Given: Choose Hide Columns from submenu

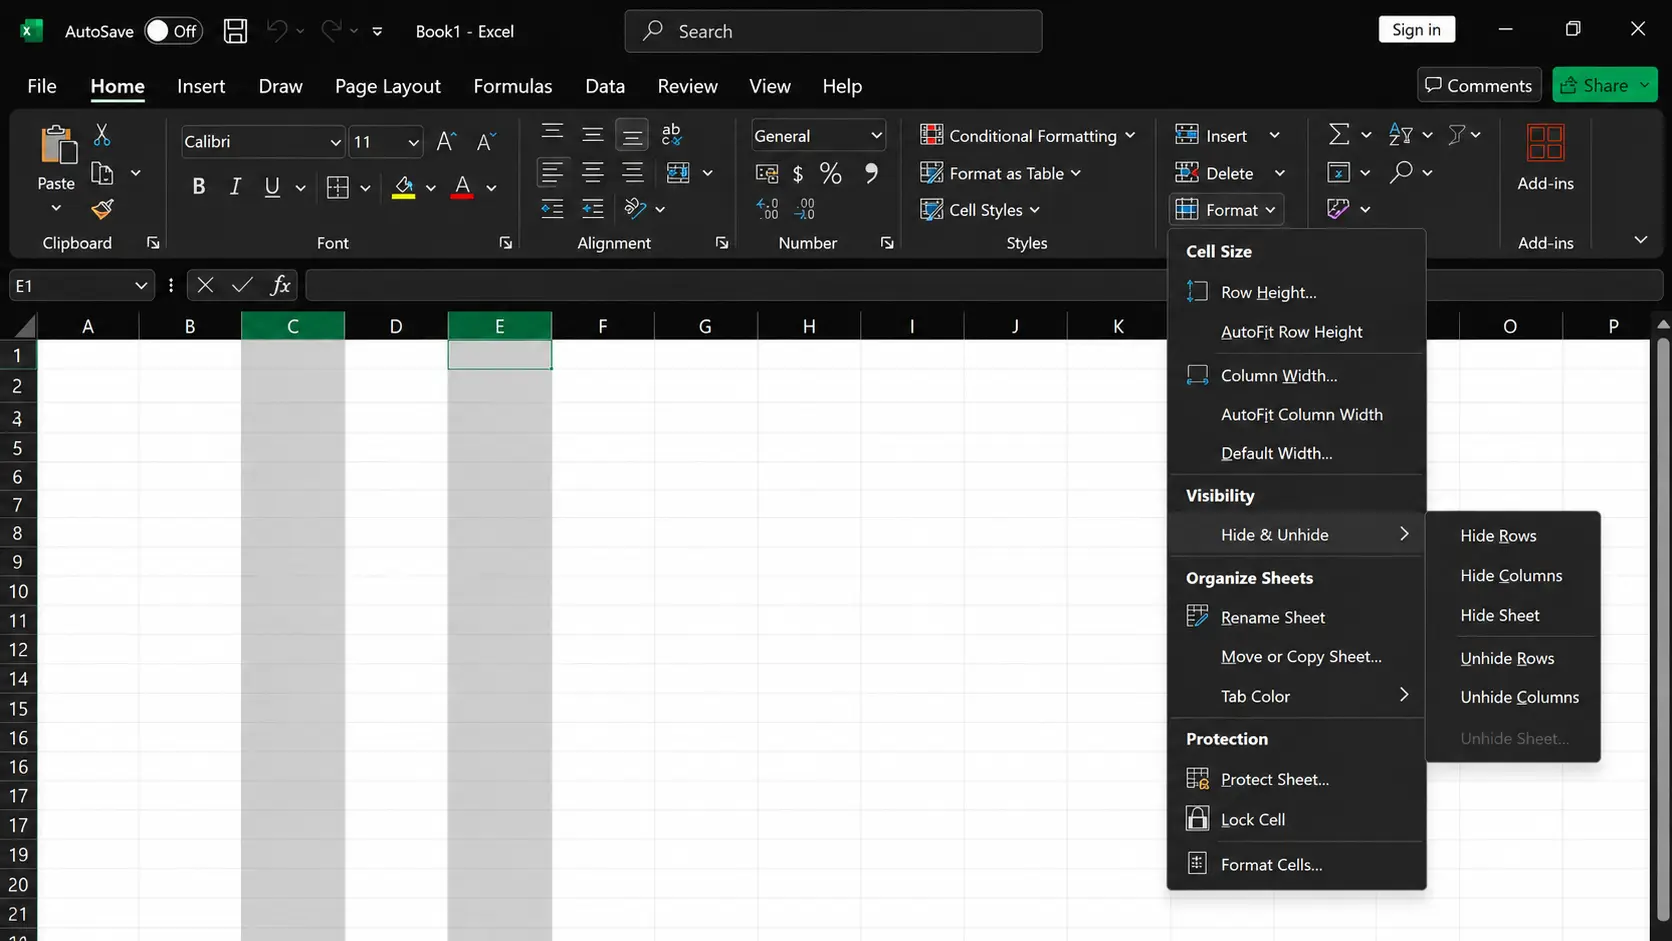Looking at the screenshot, I should click(1512, 575).
